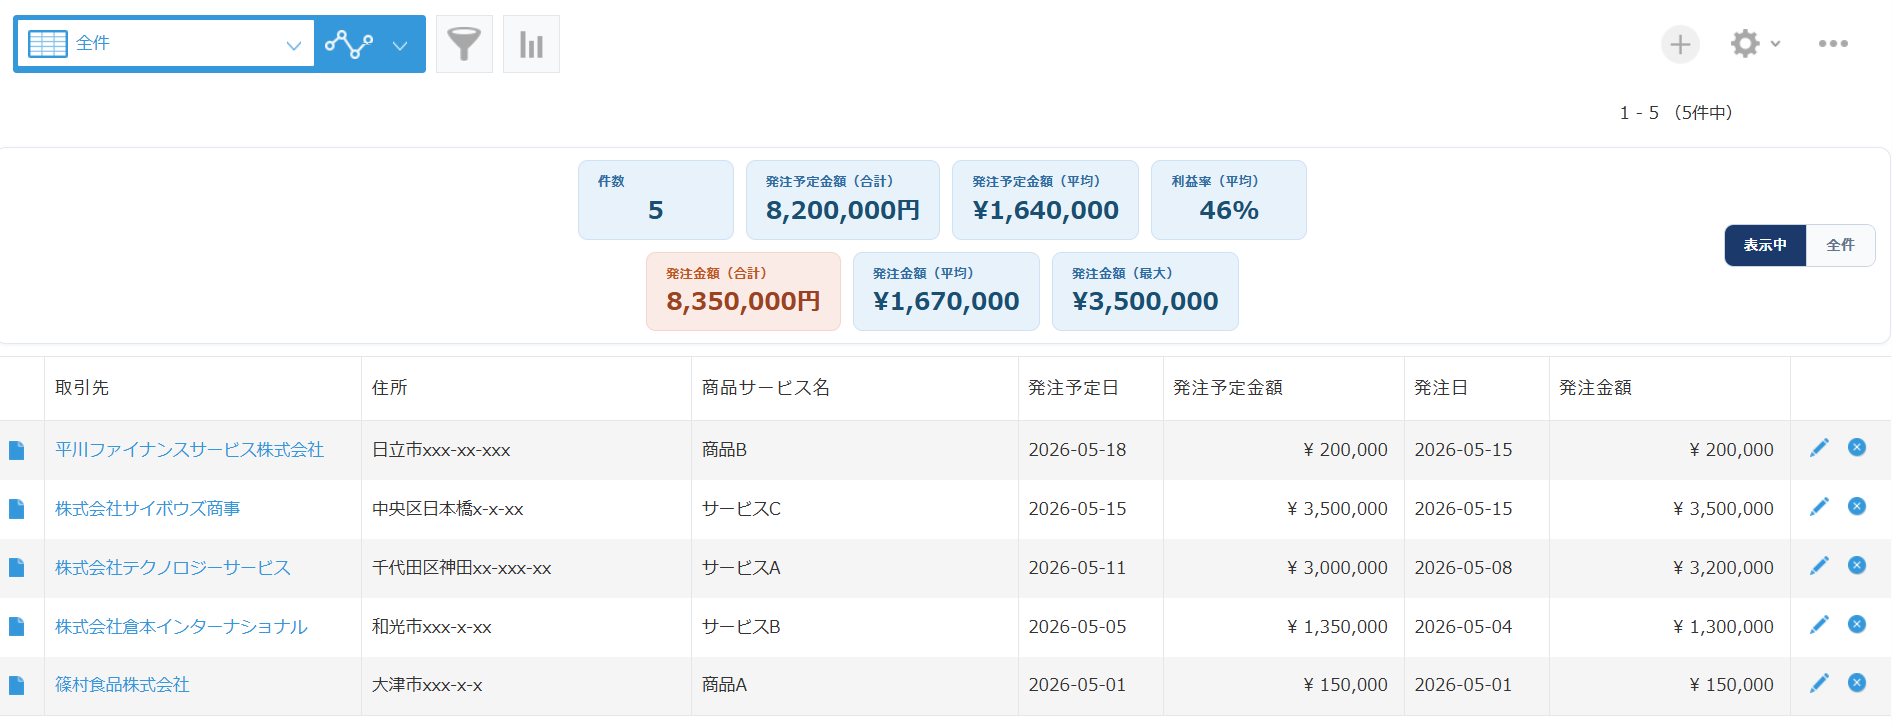Select the 発注金額(平均) ¥1,670,000 card
This screenshot has width=1892, height=725.
pyautogui.click(x=946, y=291)
